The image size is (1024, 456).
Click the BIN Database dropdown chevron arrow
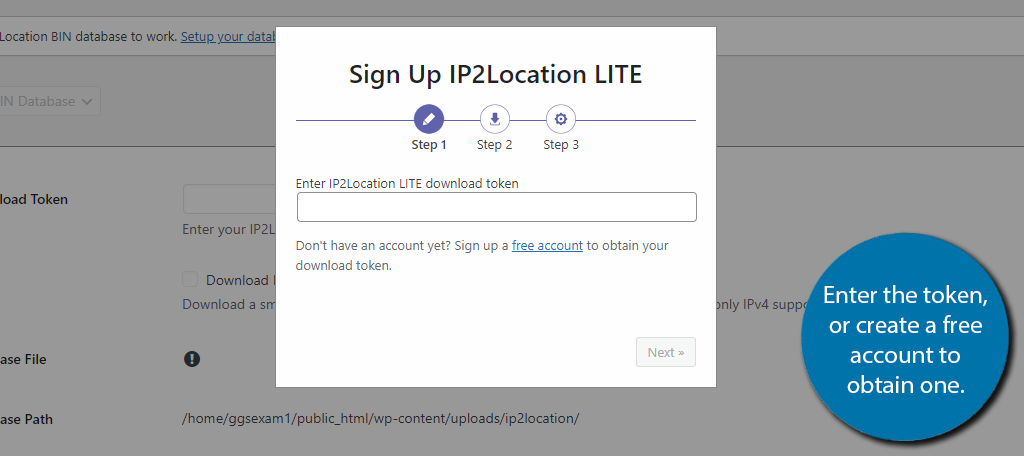coord(88,102)
